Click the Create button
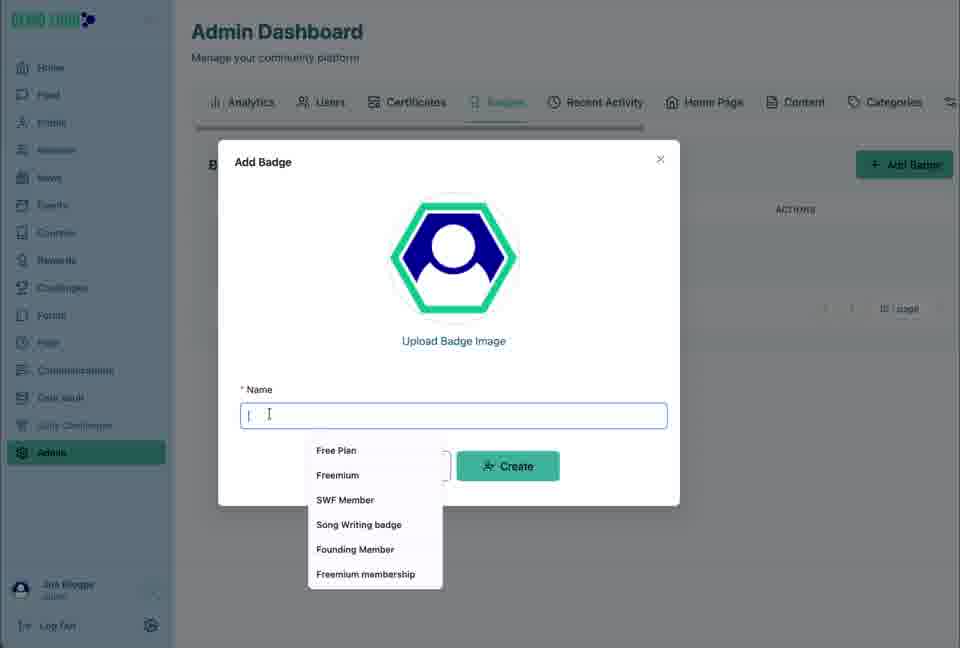This screenshot has height=648, width=960. pyautogui.click(x=508, y=466)
